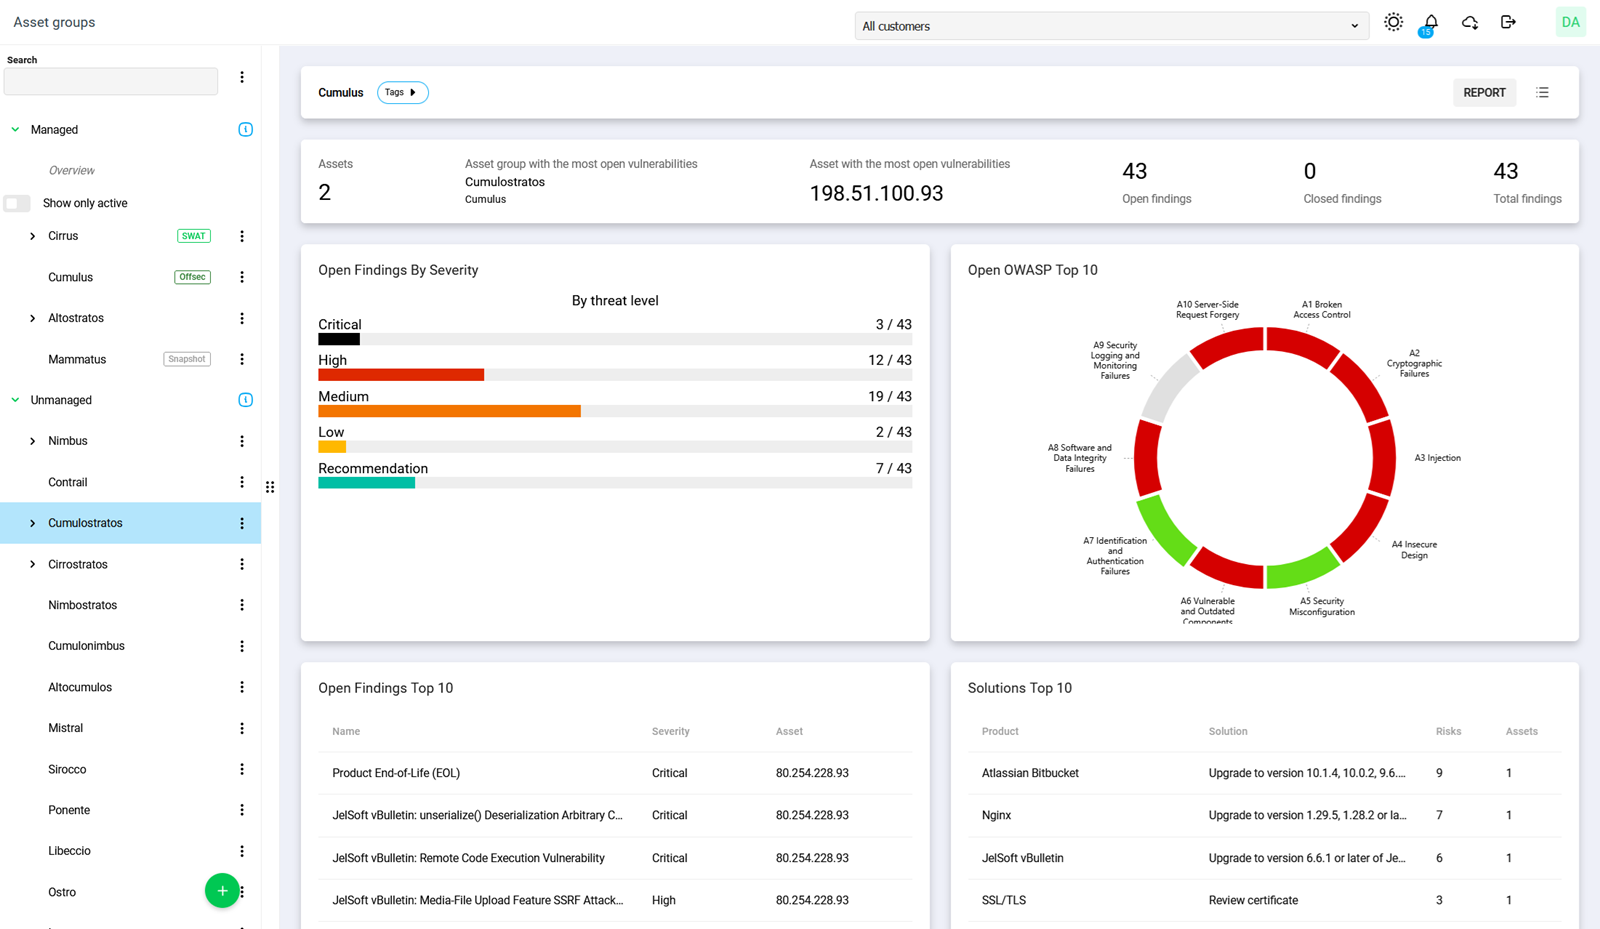Open the DA user avatar
Viewport: 1600px width, 929px height.
pyautogui.click(x=1570, y=21)
